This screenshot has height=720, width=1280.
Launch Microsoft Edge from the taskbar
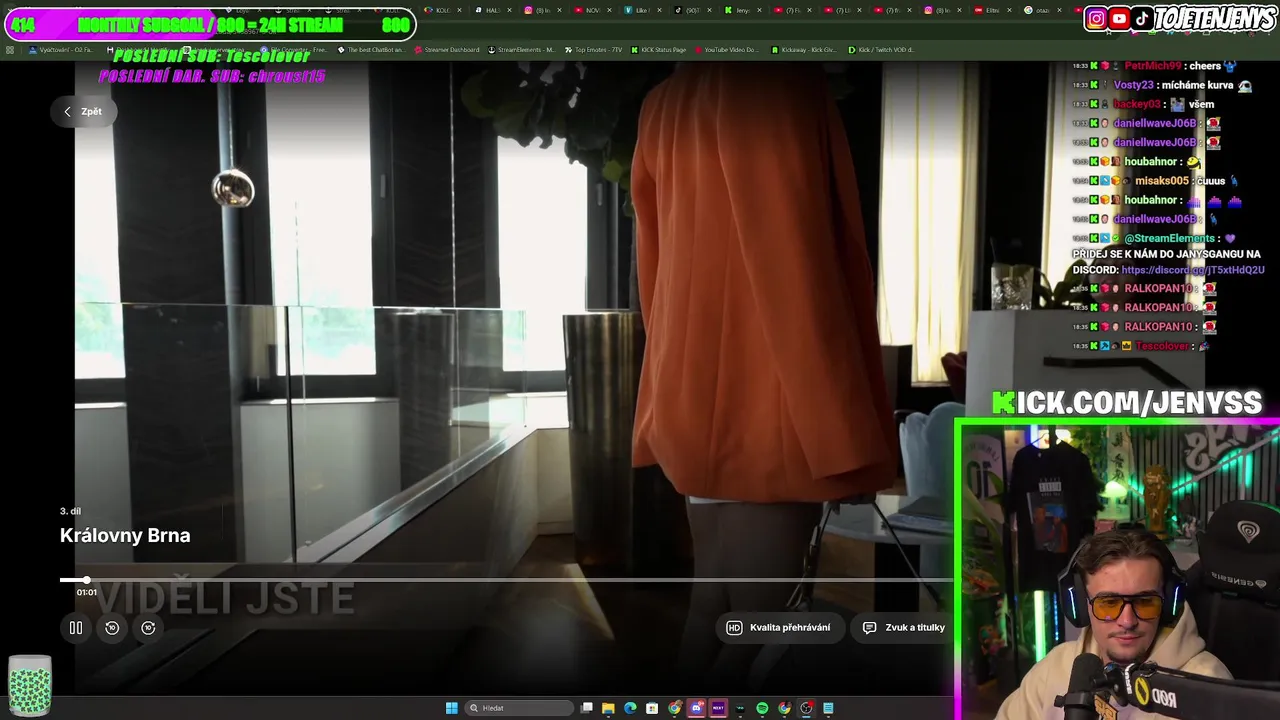click(x=630, y=708)
